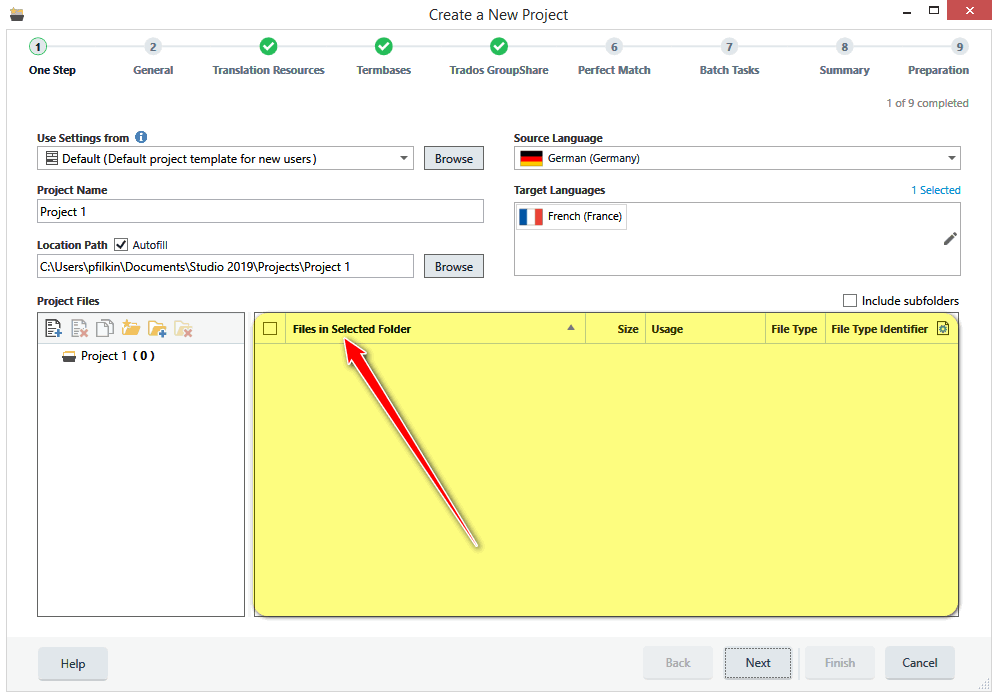
Task: Open the Use Settings from template dropdown
Action: (x=404, y=158)
